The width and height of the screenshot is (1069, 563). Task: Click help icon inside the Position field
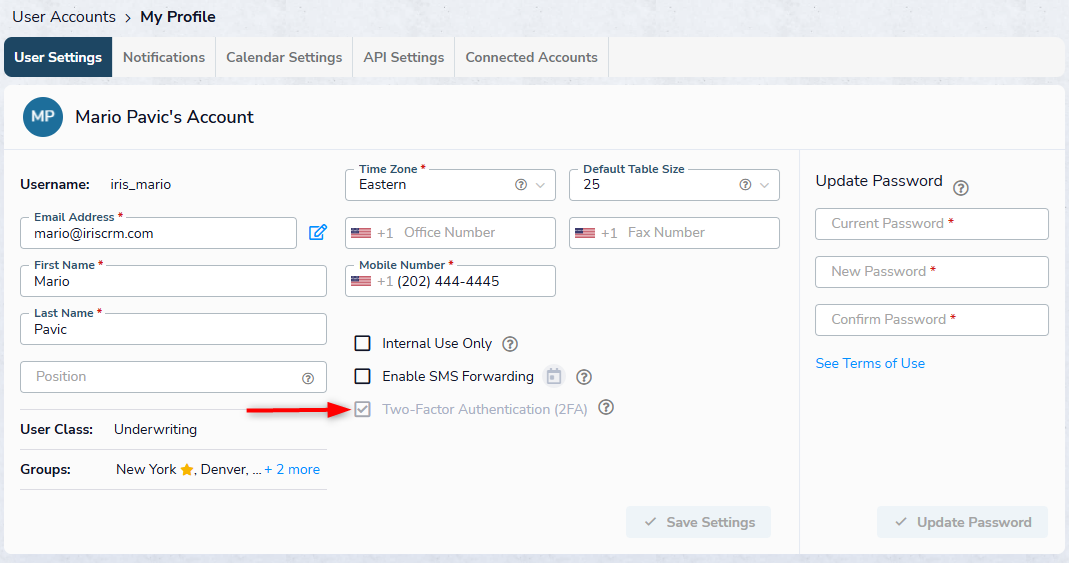[308, 378]
